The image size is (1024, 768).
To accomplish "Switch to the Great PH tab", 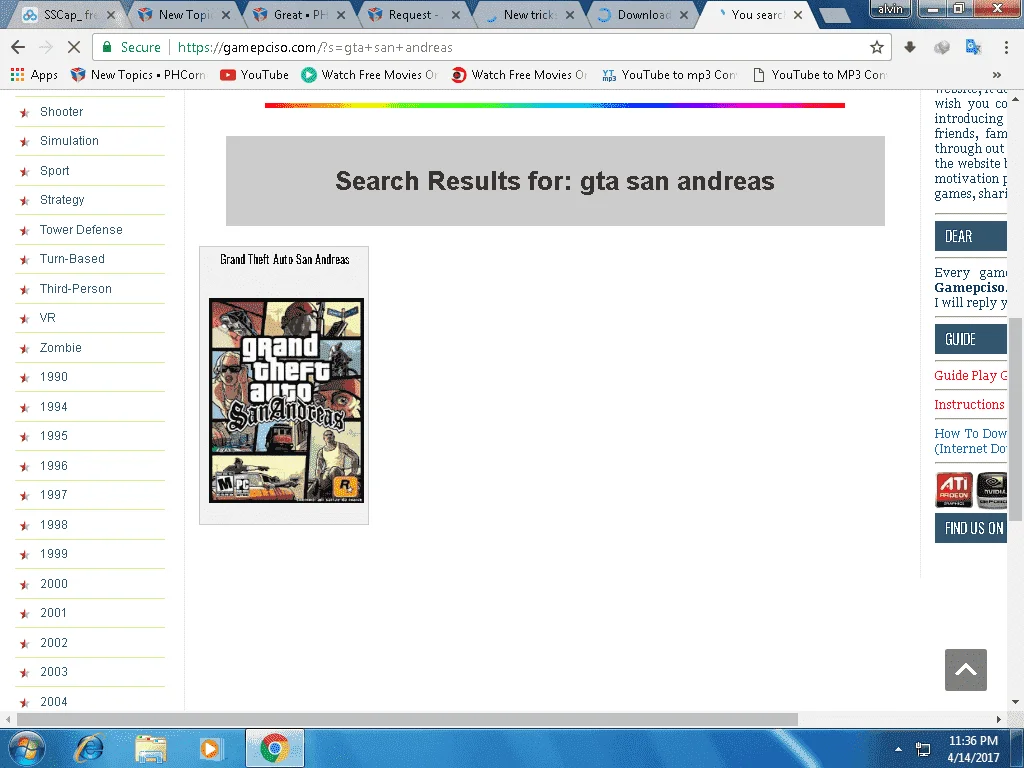I will (299, 14).
